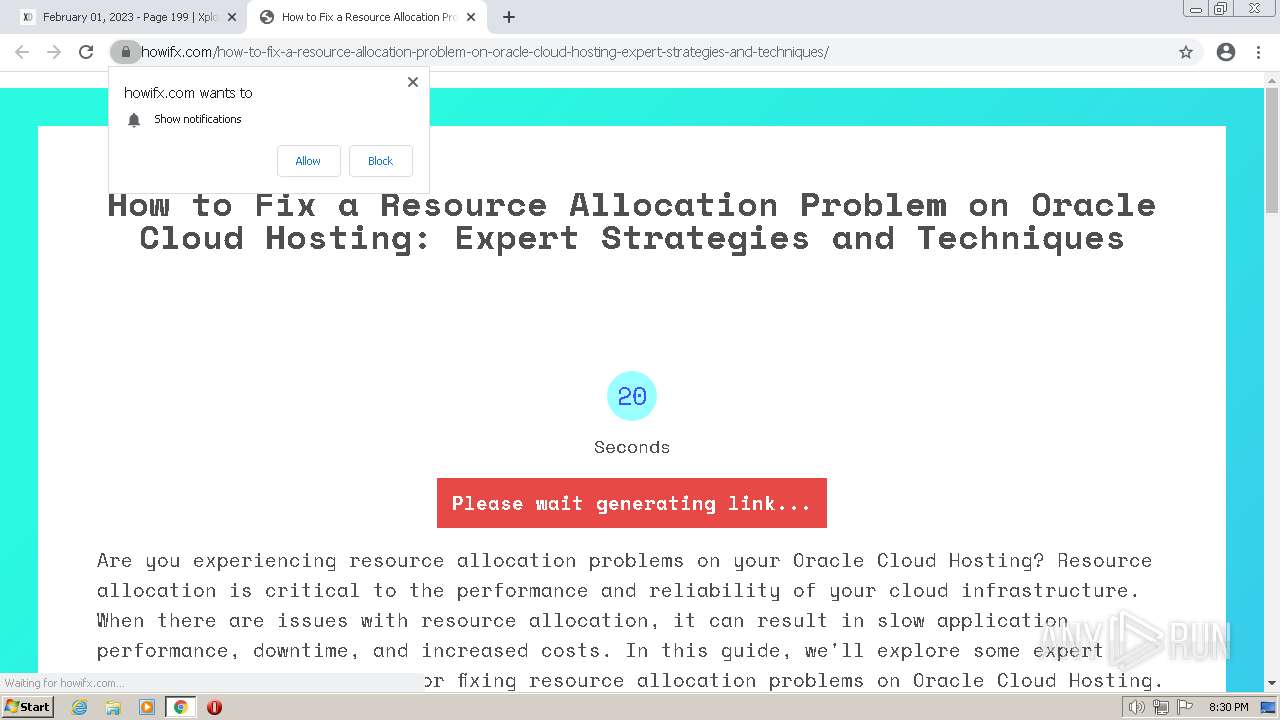Image resolution: width=1280 pixels, height=720 pixels.
Task: Close the February 01, 2023 tab
Action: pos(232,17)
